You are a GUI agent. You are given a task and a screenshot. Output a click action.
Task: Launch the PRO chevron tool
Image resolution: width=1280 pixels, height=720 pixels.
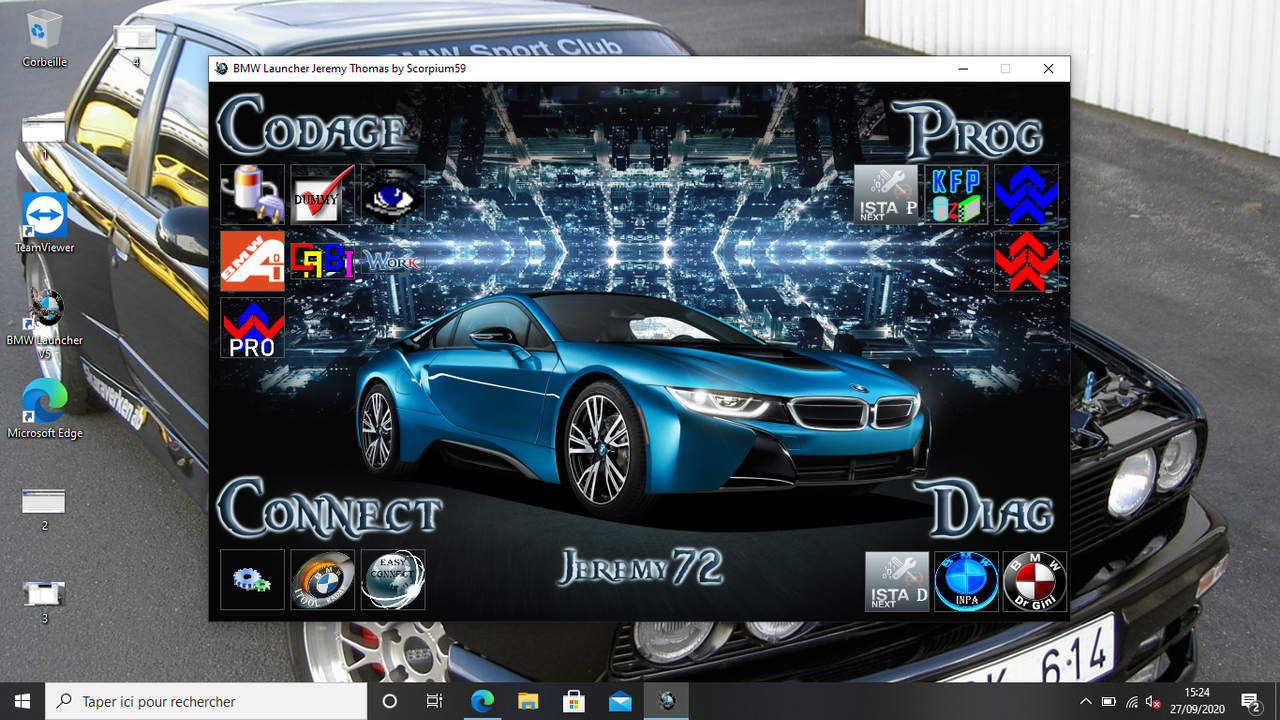coord(252,328)
